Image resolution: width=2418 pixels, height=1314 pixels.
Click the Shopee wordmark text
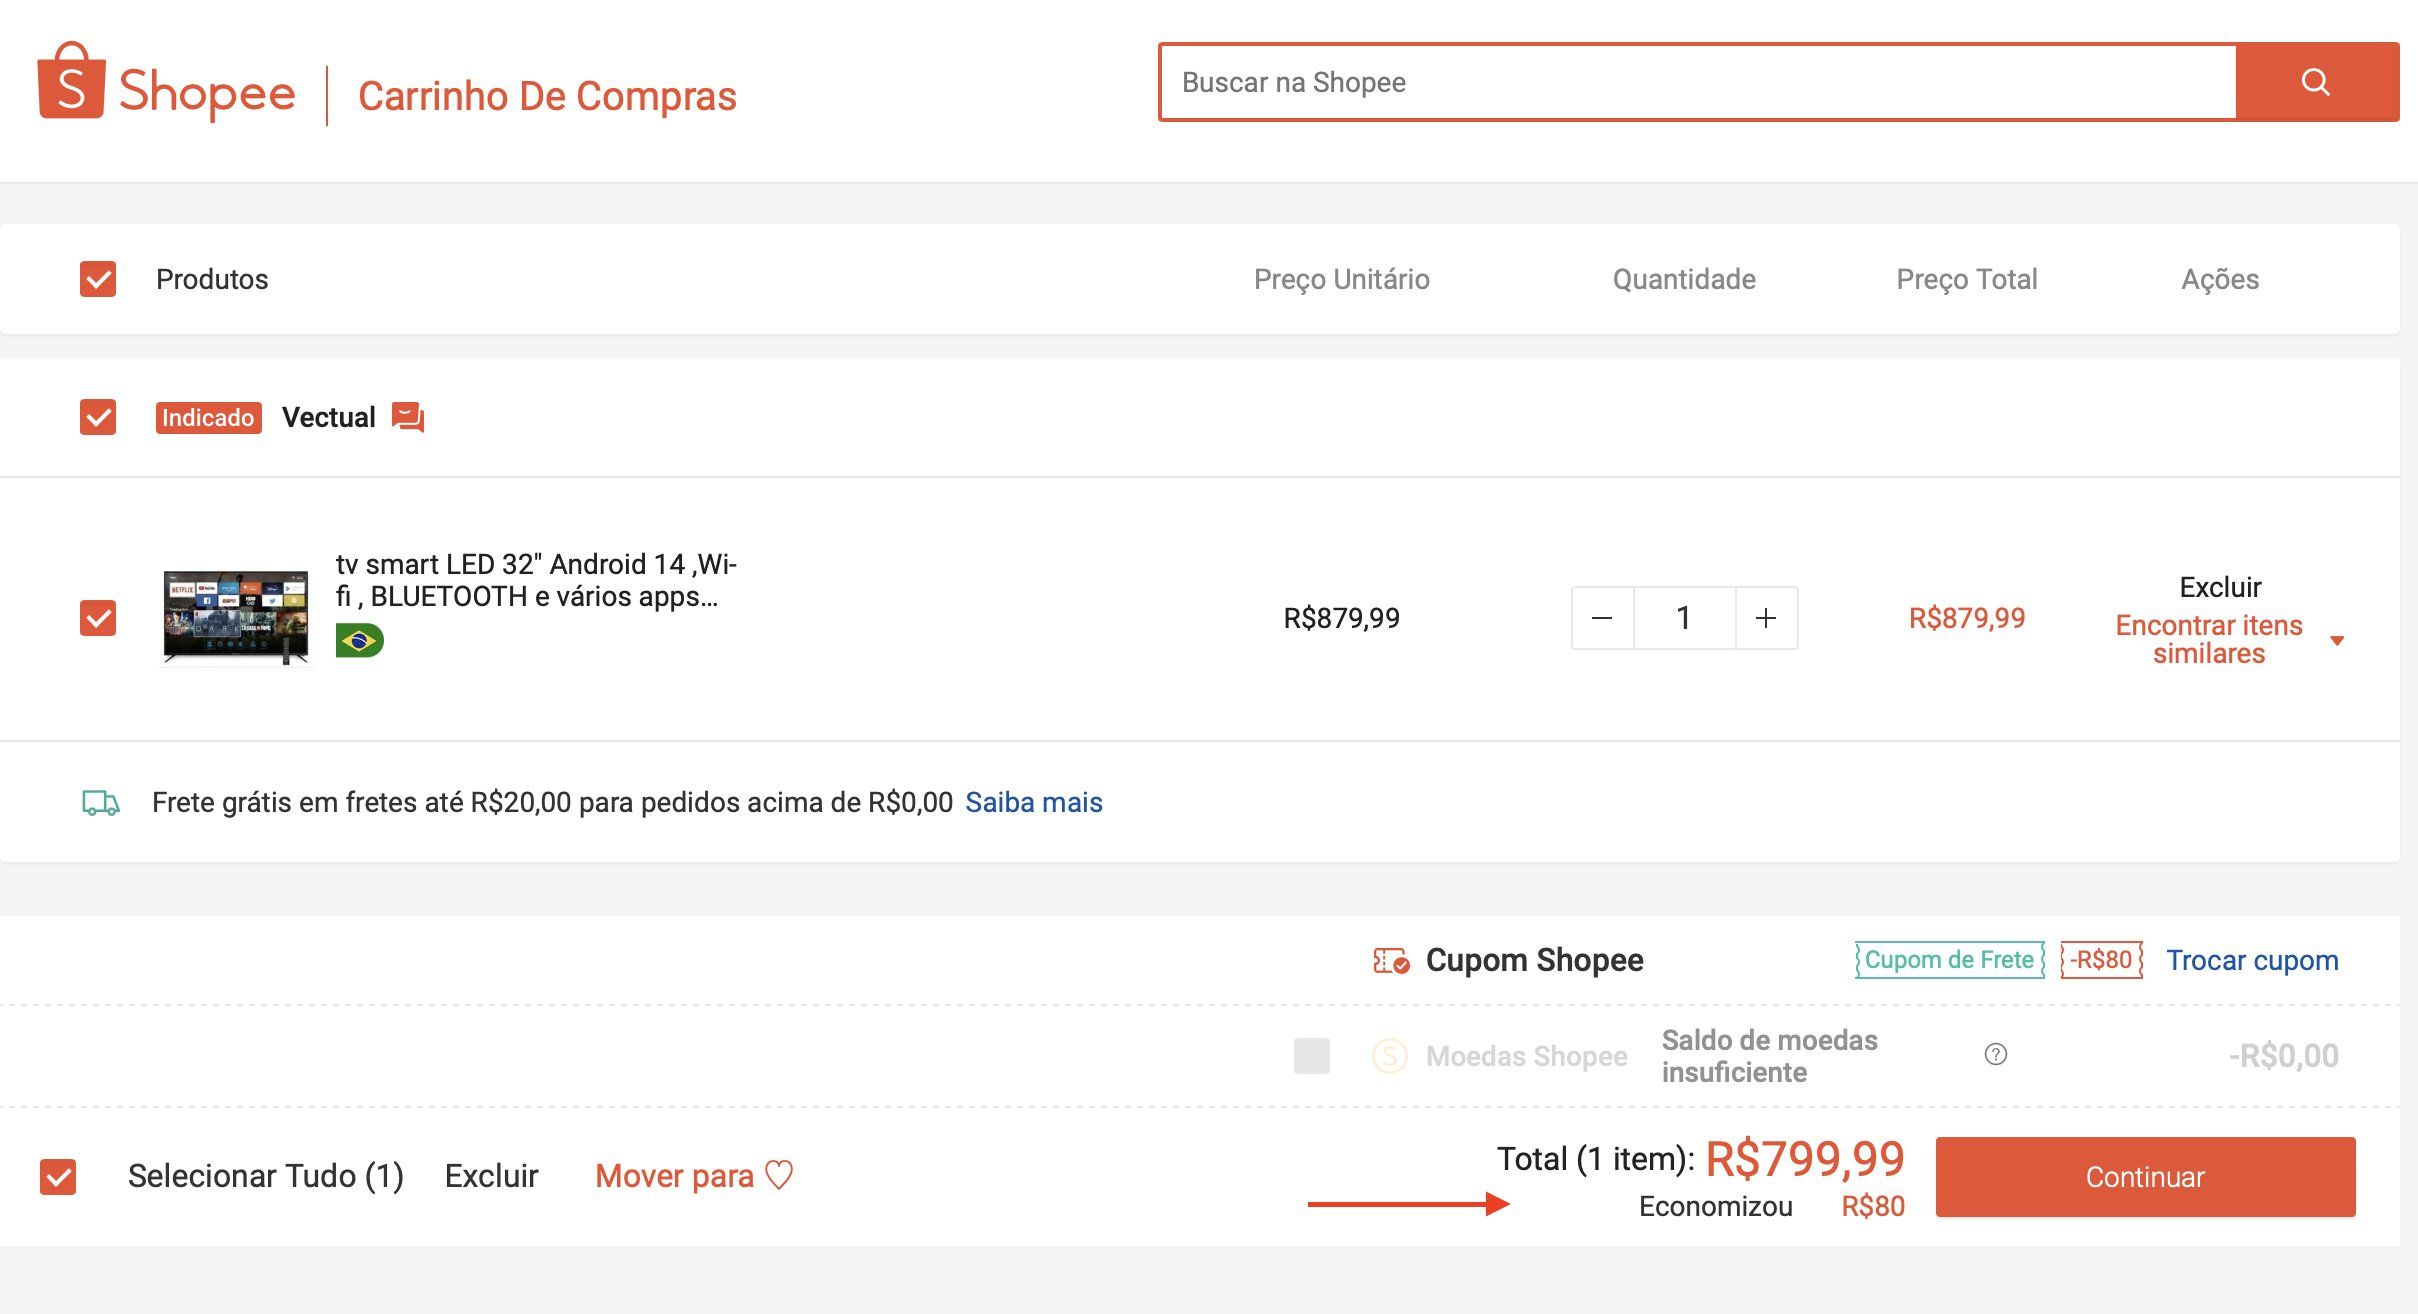coord(207,92)
